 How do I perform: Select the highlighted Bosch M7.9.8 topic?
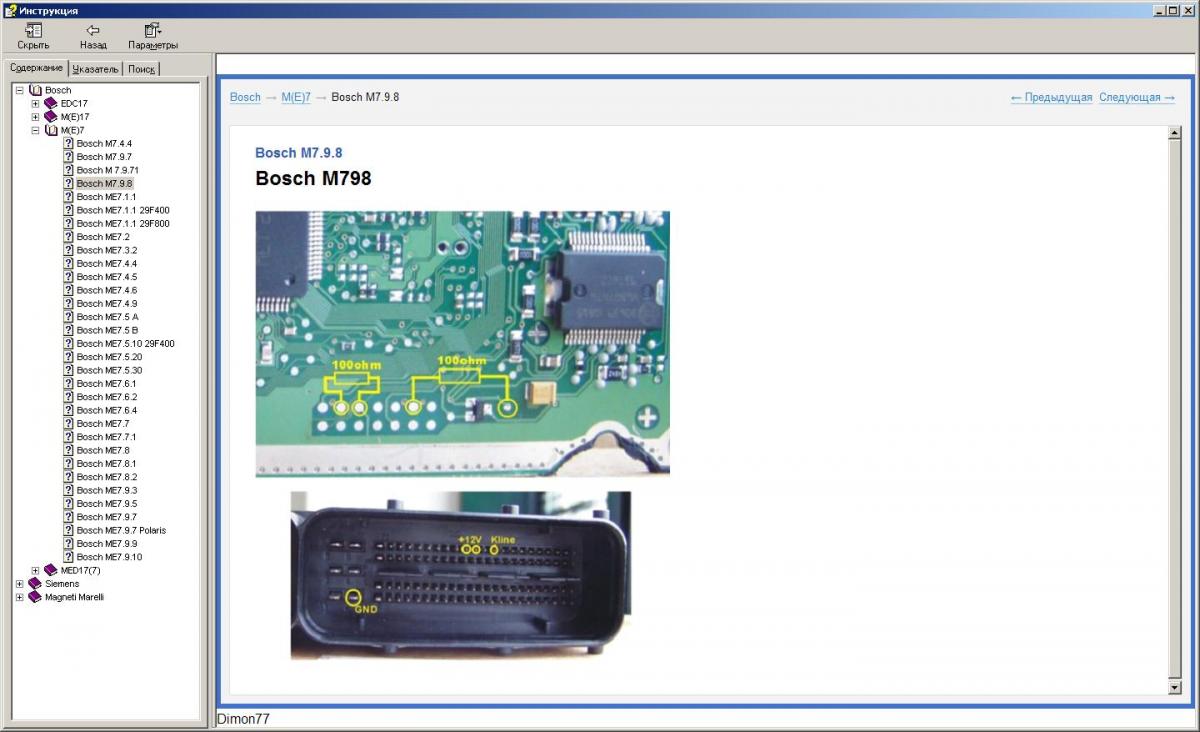pos(104,183)
